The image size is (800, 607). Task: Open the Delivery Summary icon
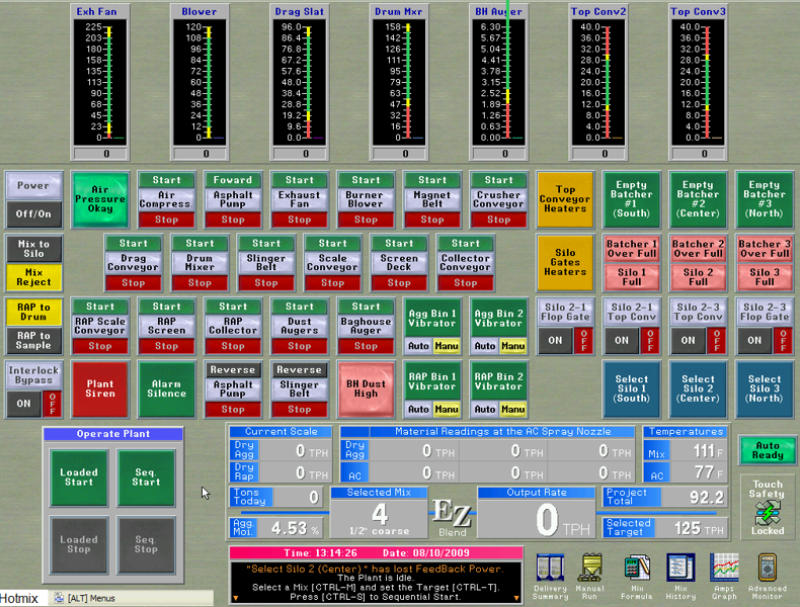coord(551,574)
